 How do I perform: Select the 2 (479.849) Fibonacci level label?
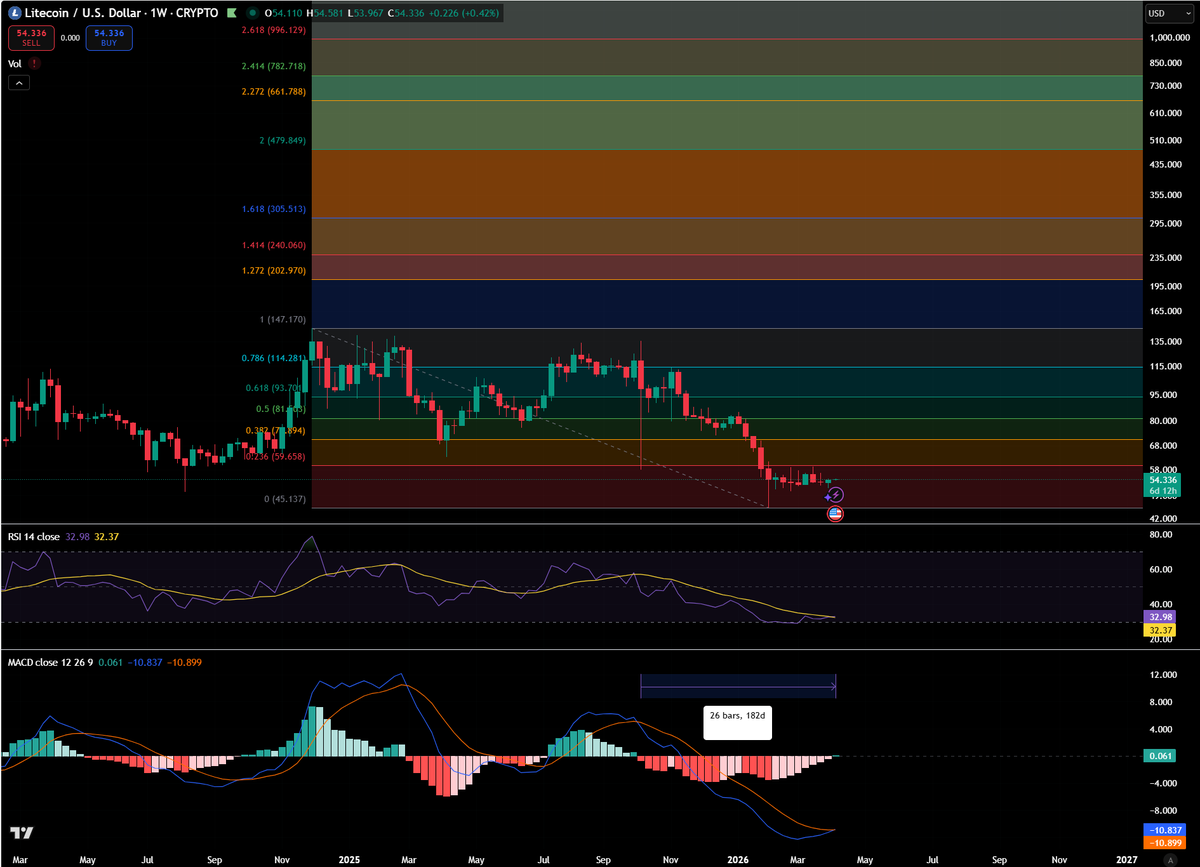[282, 141]
